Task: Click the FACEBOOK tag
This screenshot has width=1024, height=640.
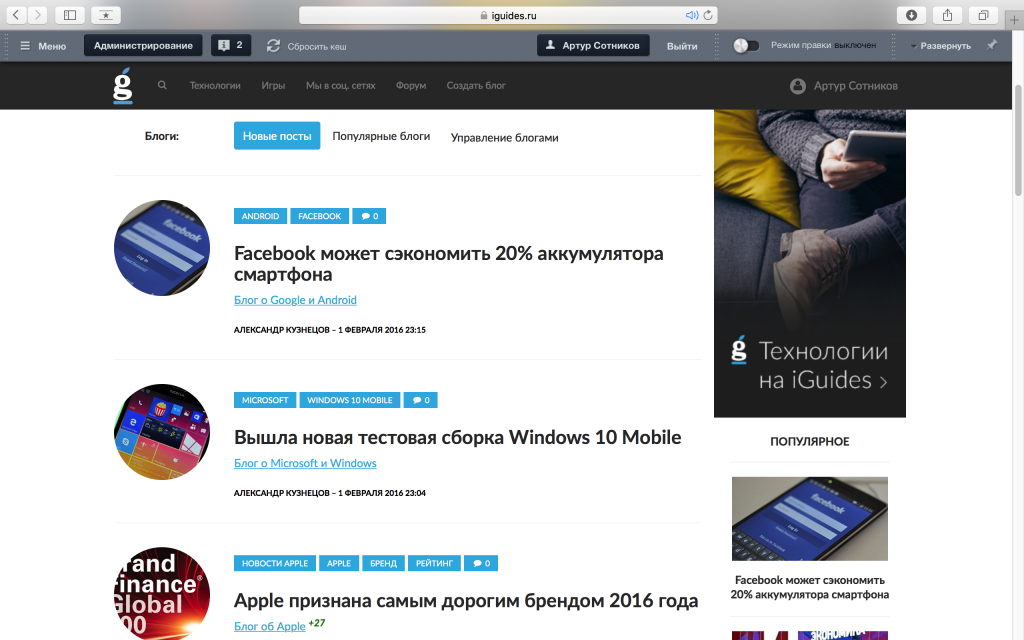Action: (319, 216)
